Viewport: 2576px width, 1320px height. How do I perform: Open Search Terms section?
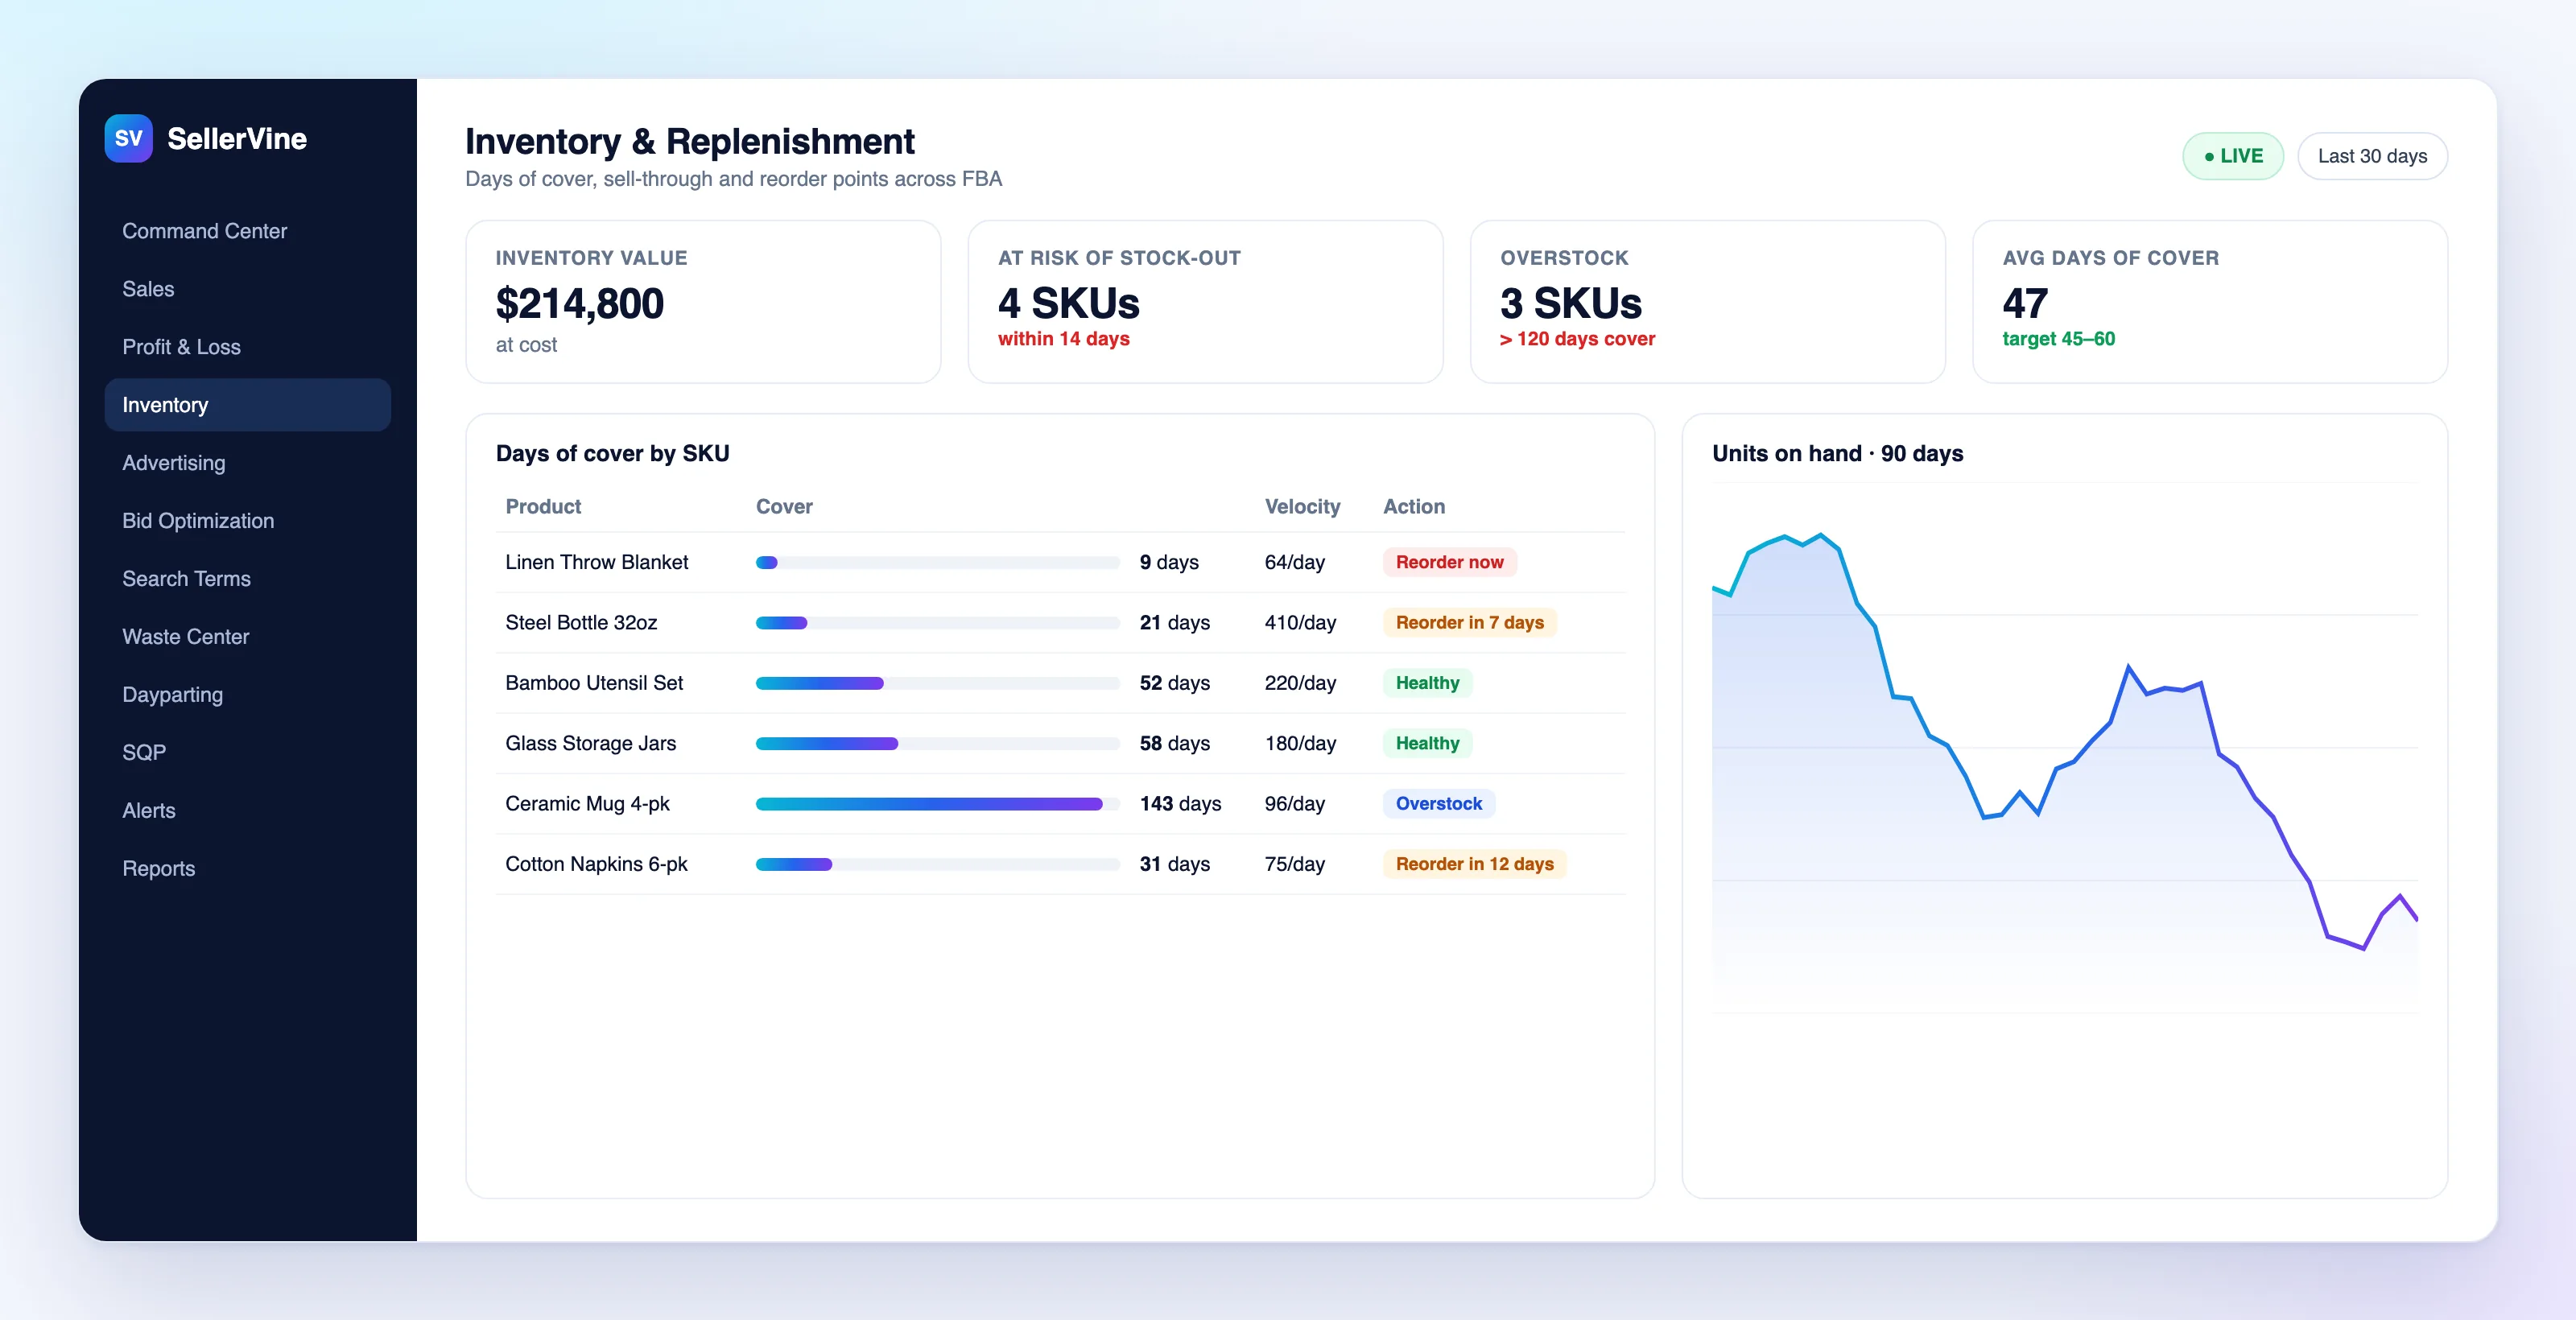click(x=247, y=579)
